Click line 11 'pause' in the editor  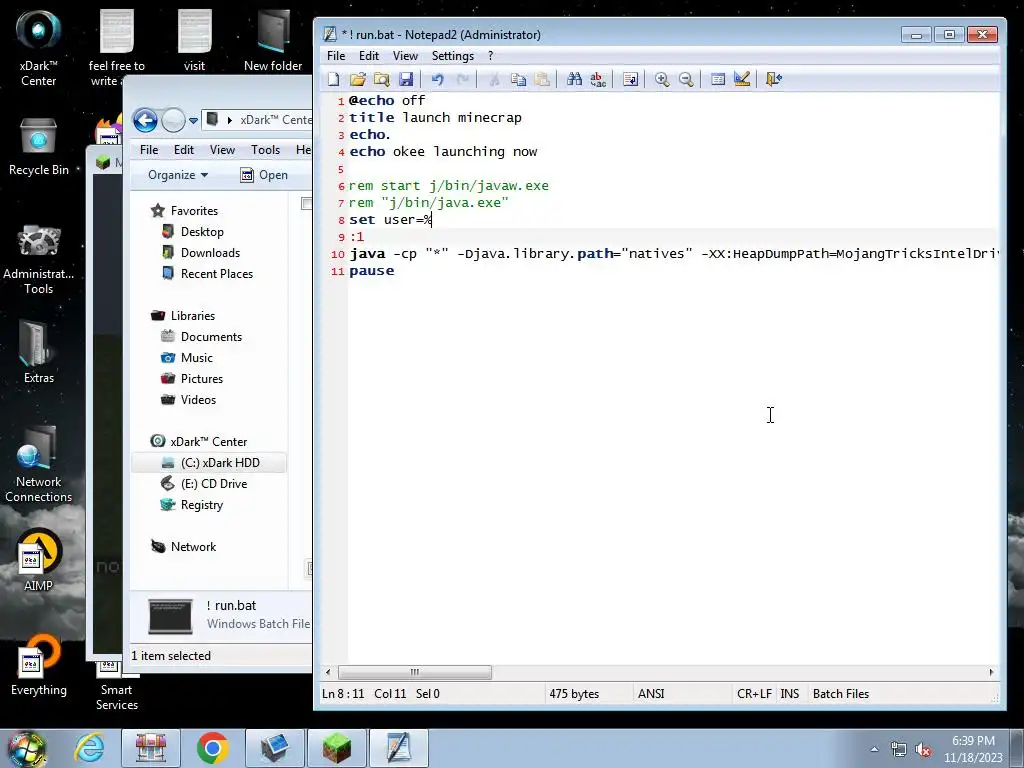372,271
